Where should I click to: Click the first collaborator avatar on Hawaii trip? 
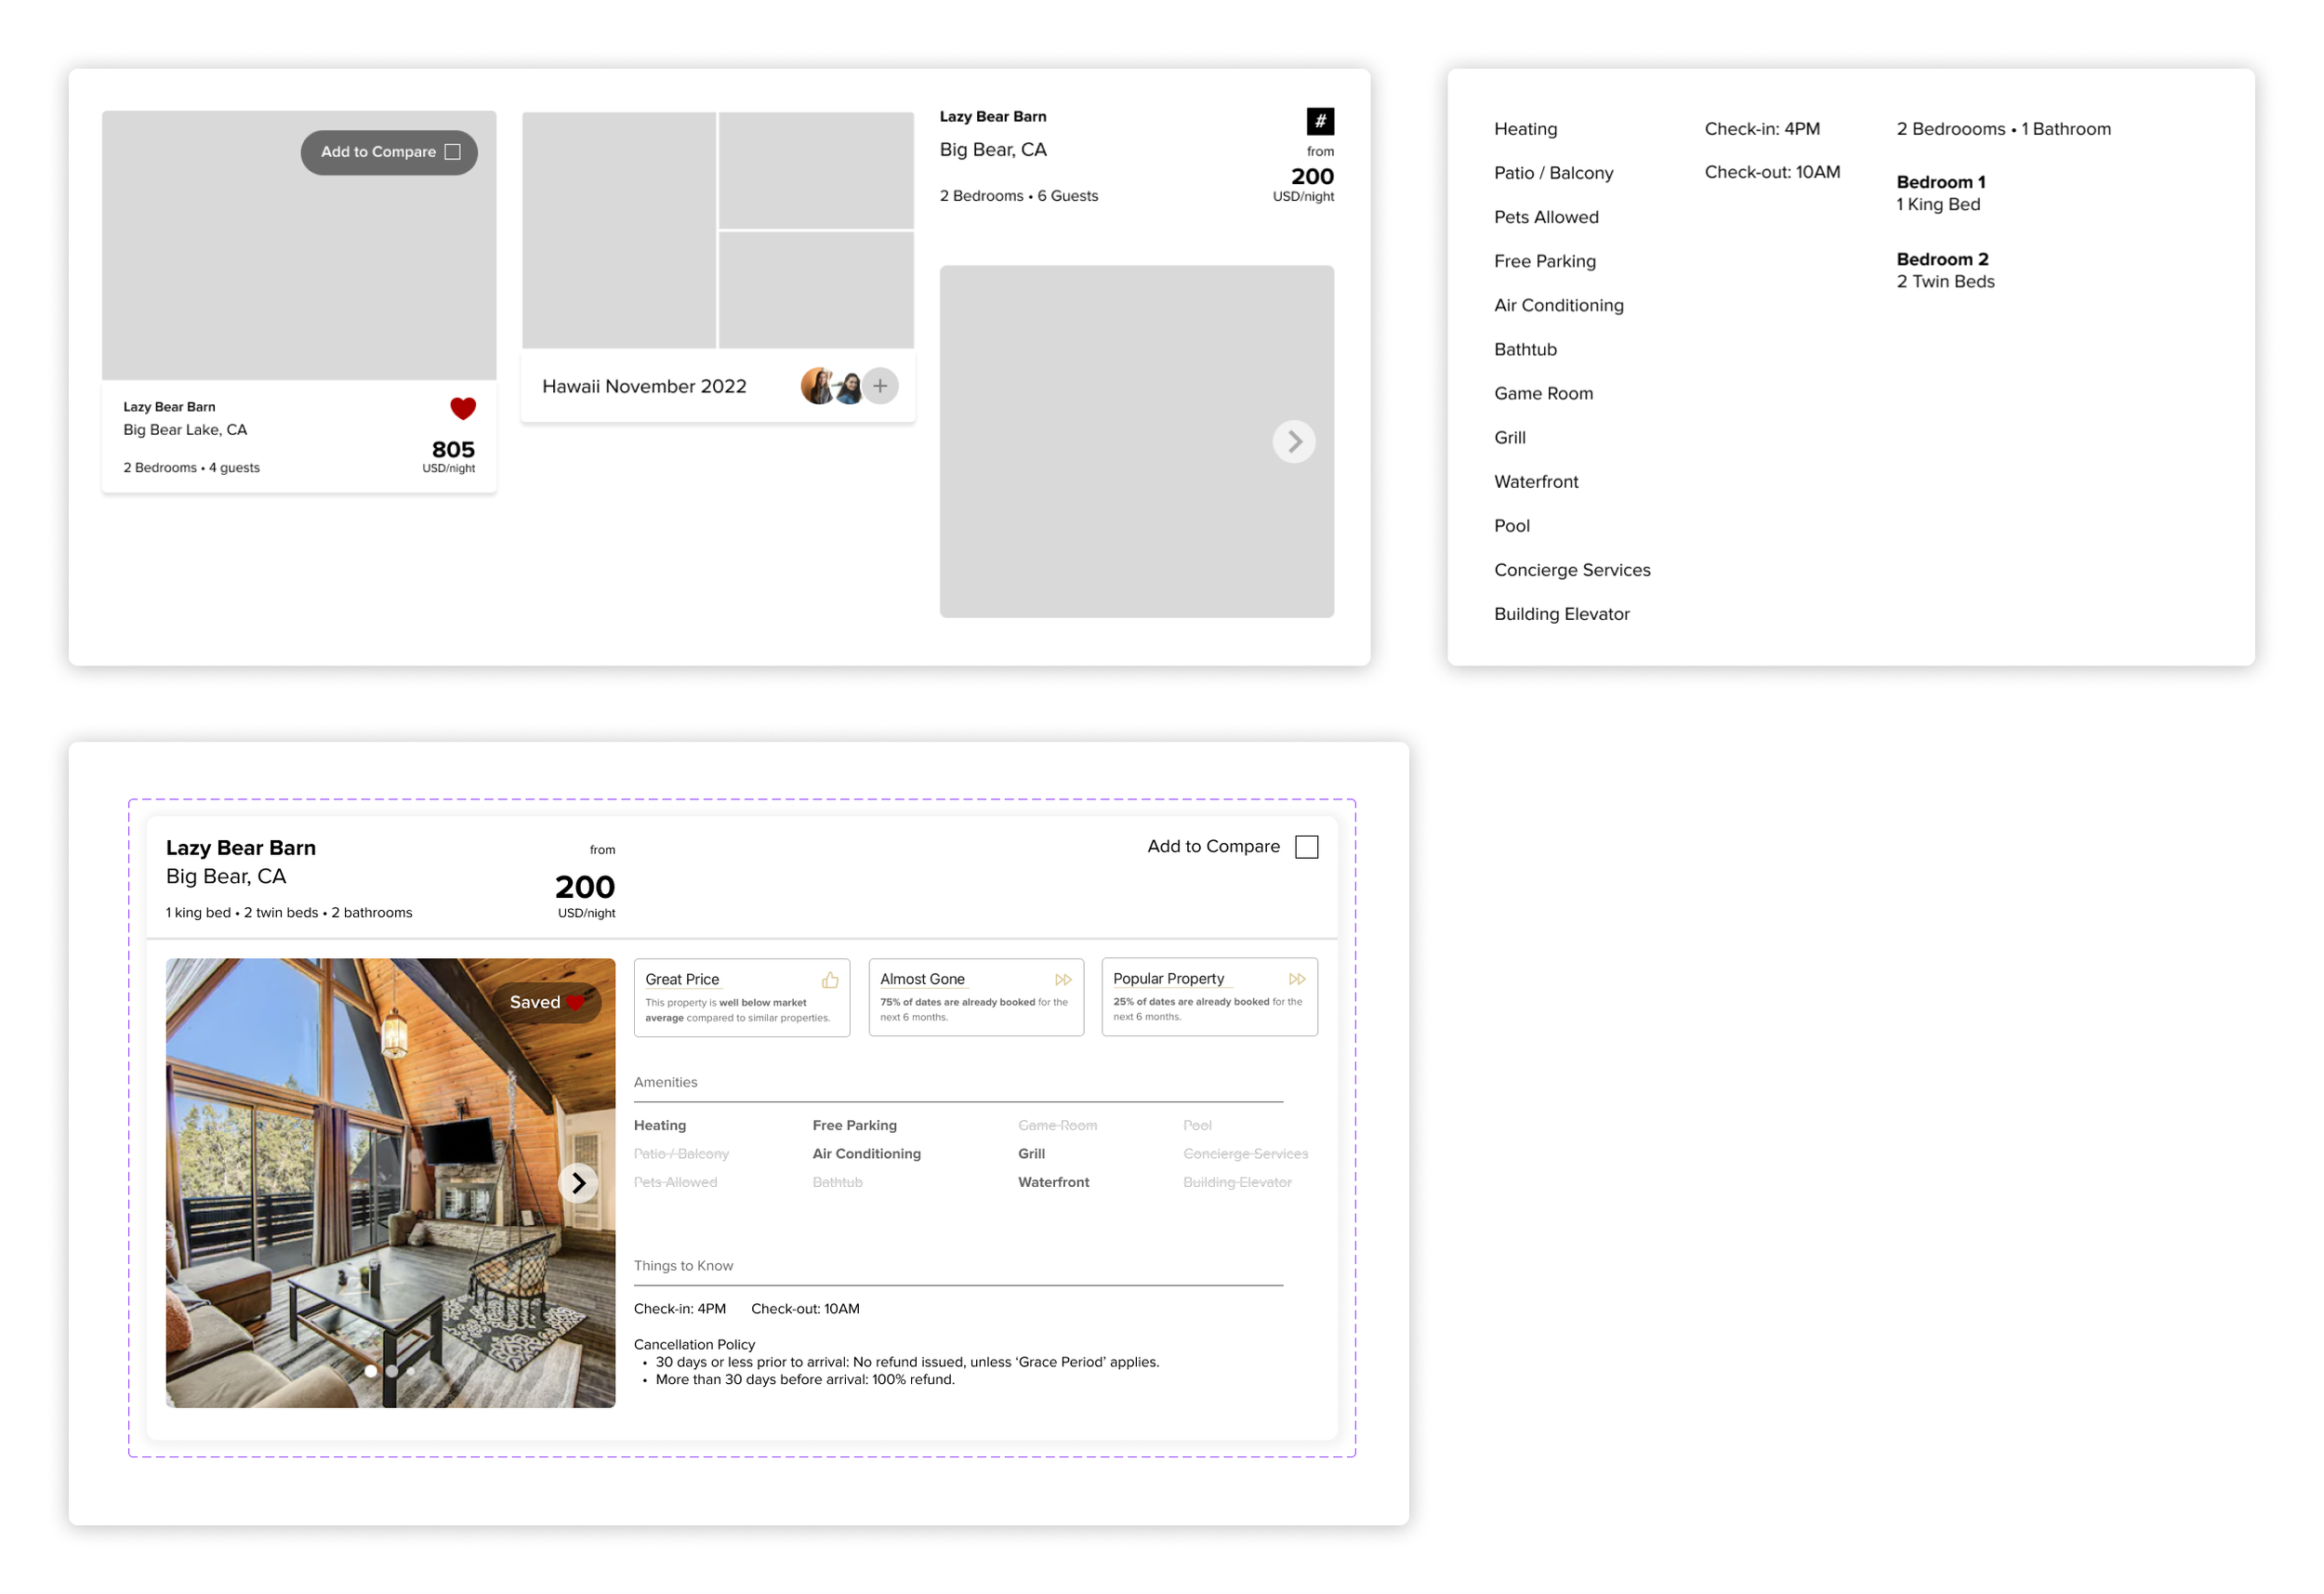(x=817, y=386)
